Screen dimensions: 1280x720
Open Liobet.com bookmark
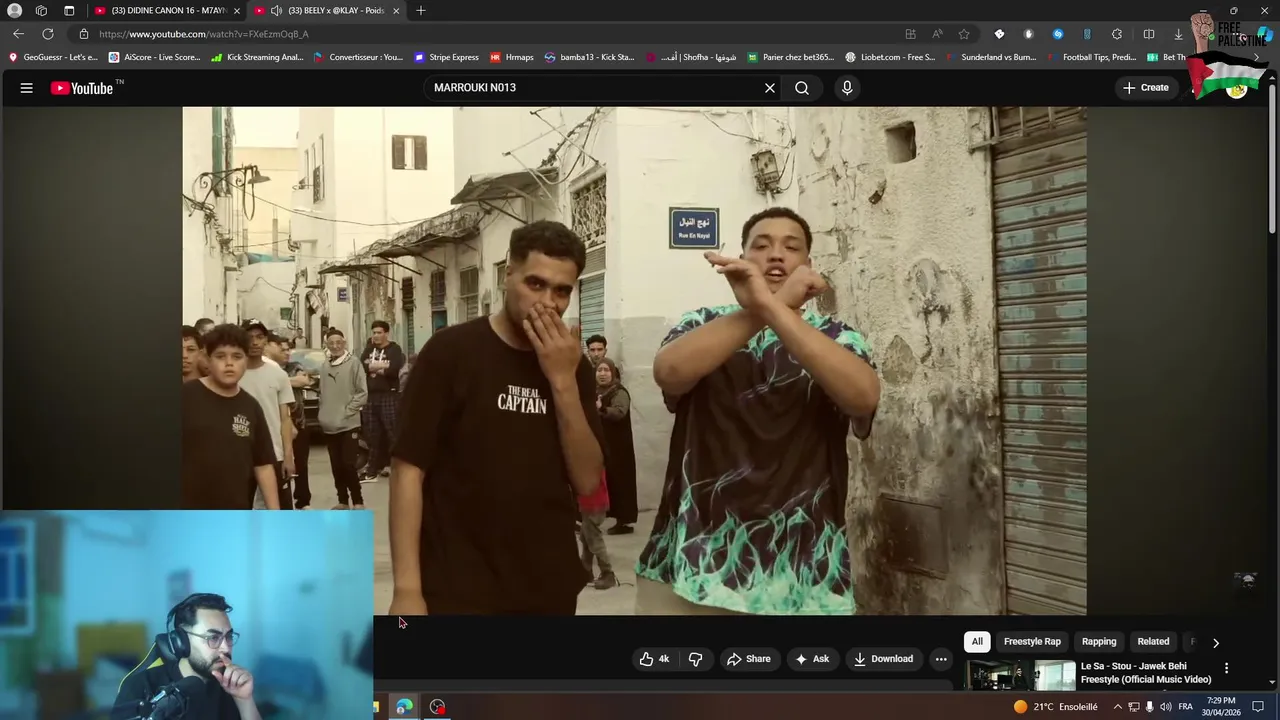pos(890,57)
